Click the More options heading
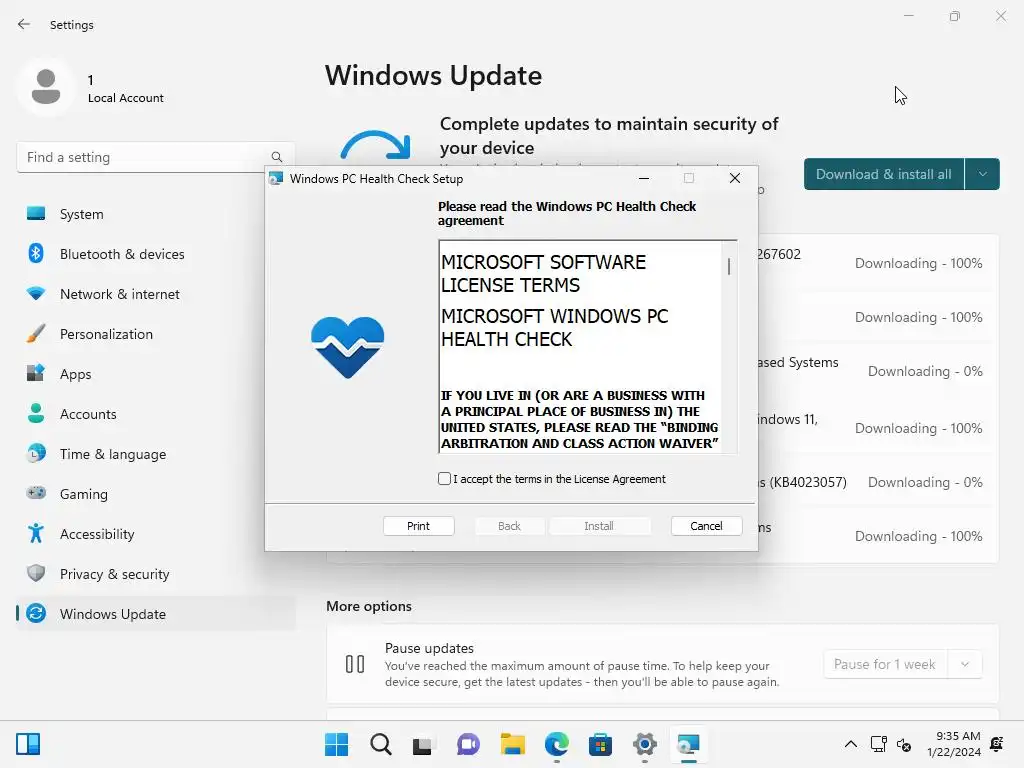1024x768 pixels. (x=369, y=606)
